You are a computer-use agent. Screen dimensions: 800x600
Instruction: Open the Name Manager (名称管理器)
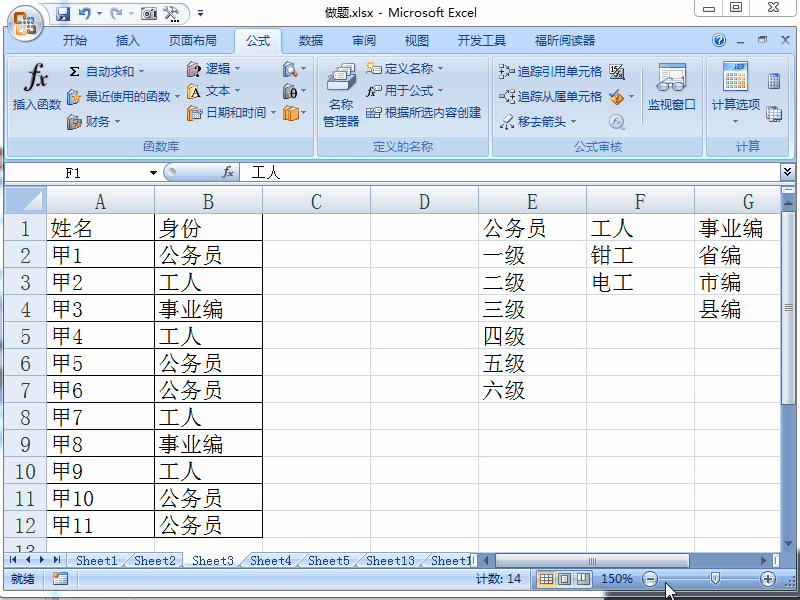point(341,94)
